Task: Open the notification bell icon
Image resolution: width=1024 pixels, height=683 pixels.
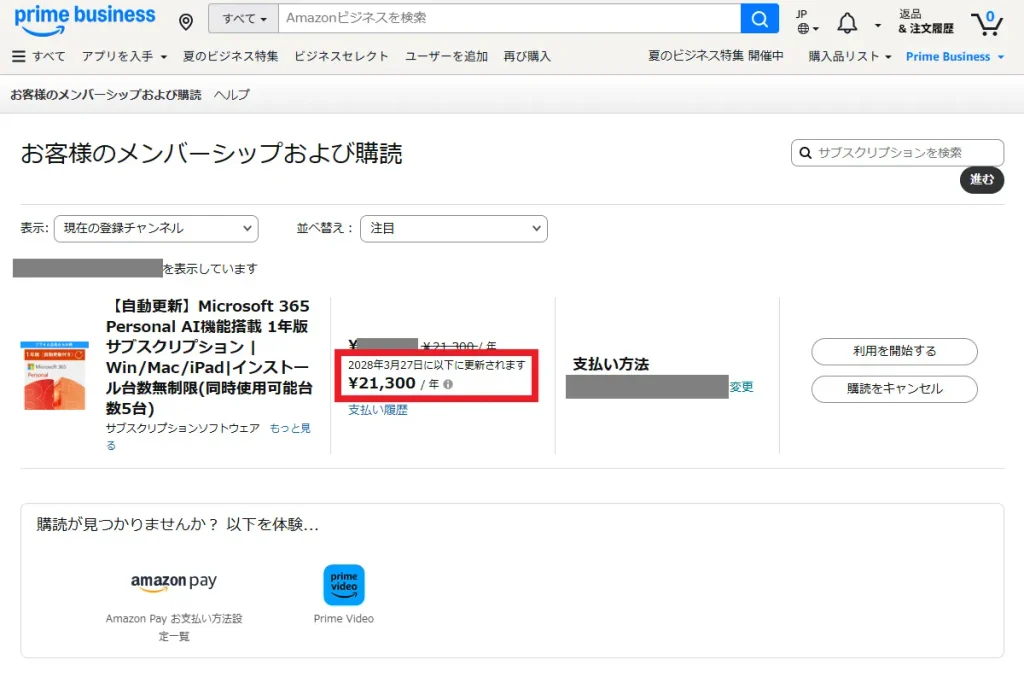Action: [847, 23]
